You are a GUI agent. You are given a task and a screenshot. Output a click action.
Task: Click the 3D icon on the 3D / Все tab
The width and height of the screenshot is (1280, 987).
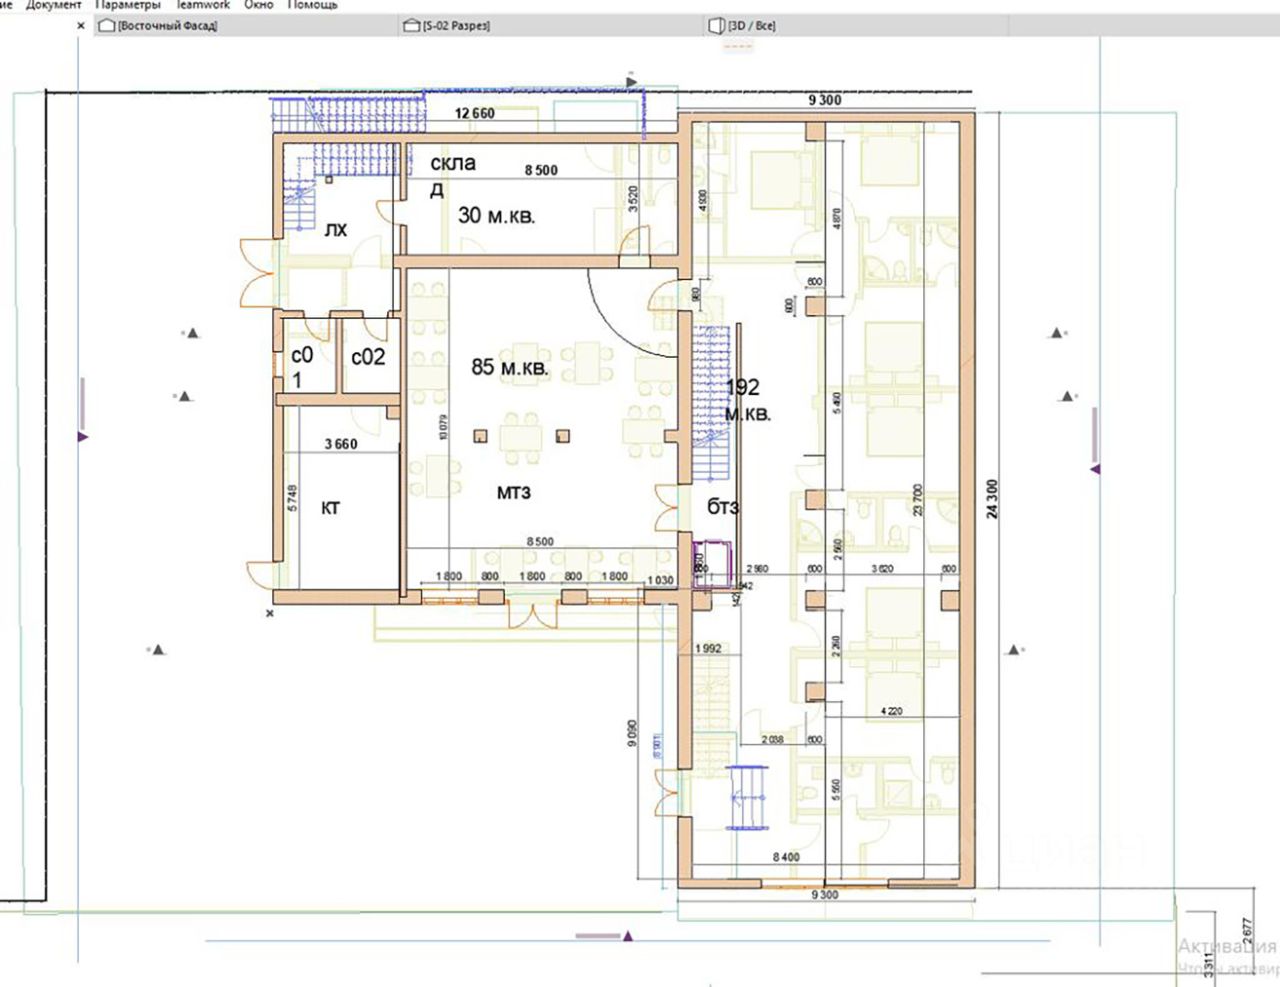click(716, 26)
